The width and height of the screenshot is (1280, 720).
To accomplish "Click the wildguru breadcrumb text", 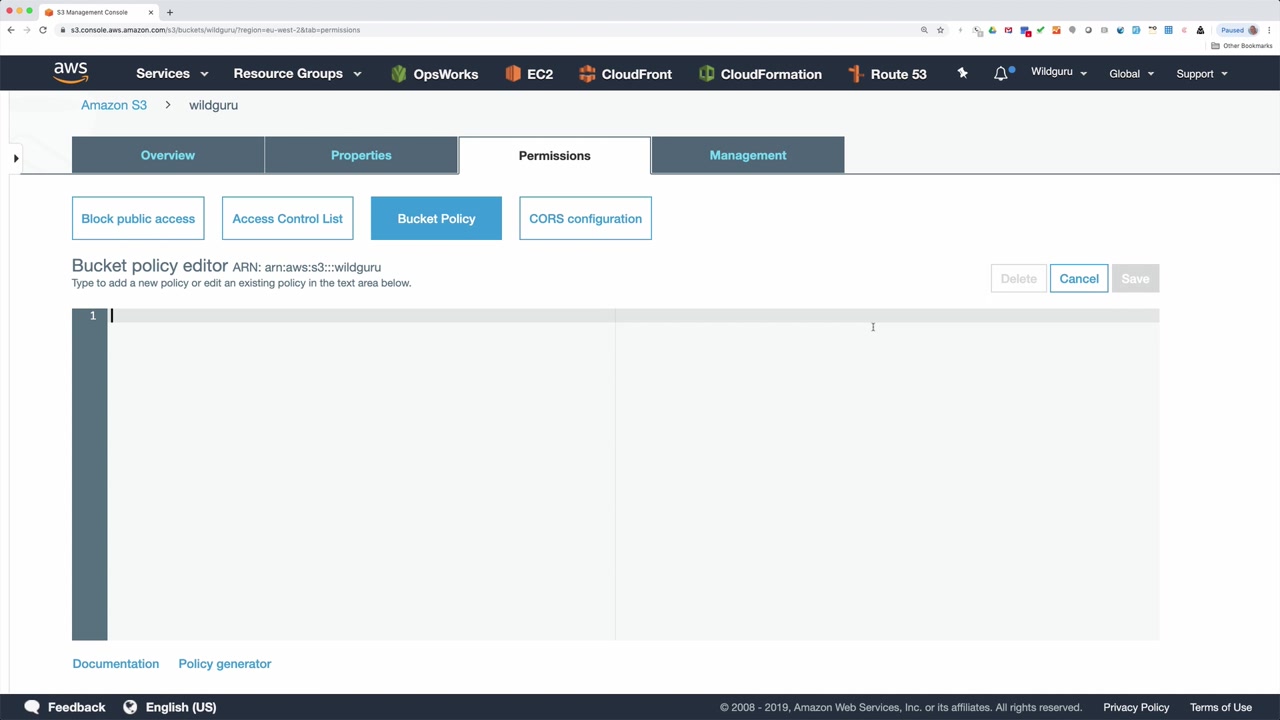I will pos(213,105).
